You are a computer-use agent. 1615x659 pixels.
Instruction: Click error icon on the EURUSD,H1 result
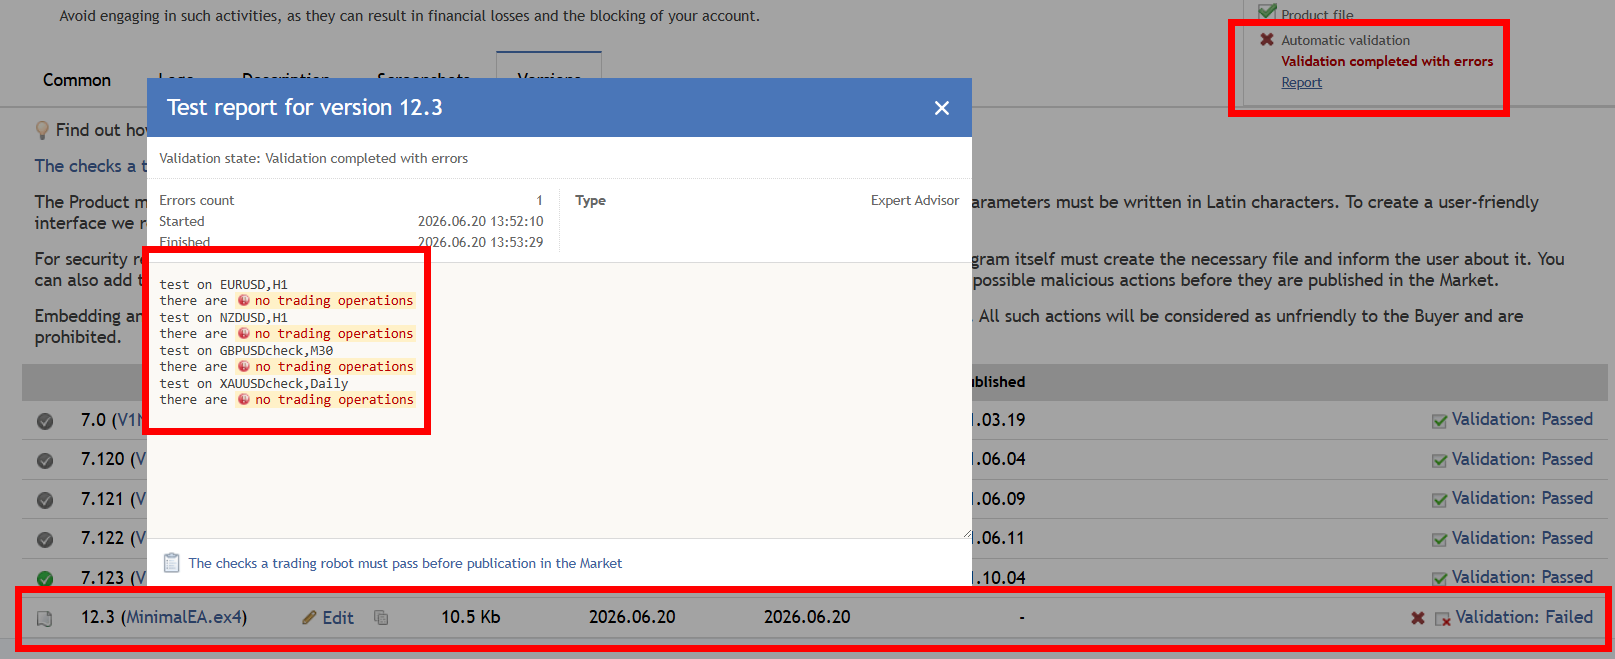243,300
